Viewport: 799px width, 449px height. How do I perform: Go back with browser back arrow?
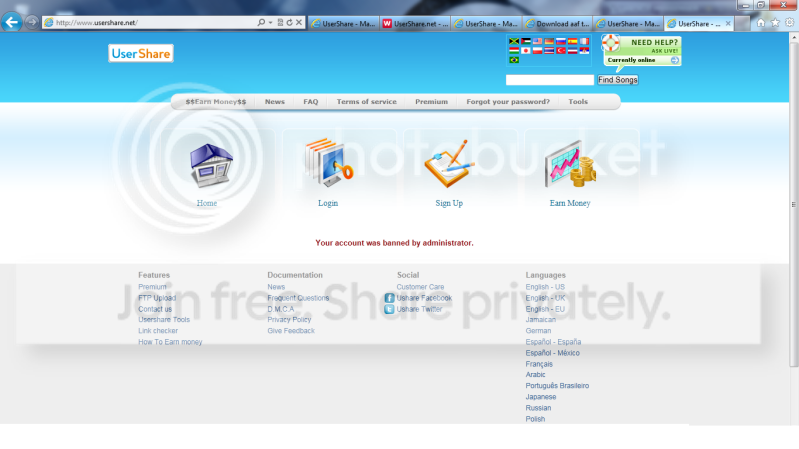11,22
